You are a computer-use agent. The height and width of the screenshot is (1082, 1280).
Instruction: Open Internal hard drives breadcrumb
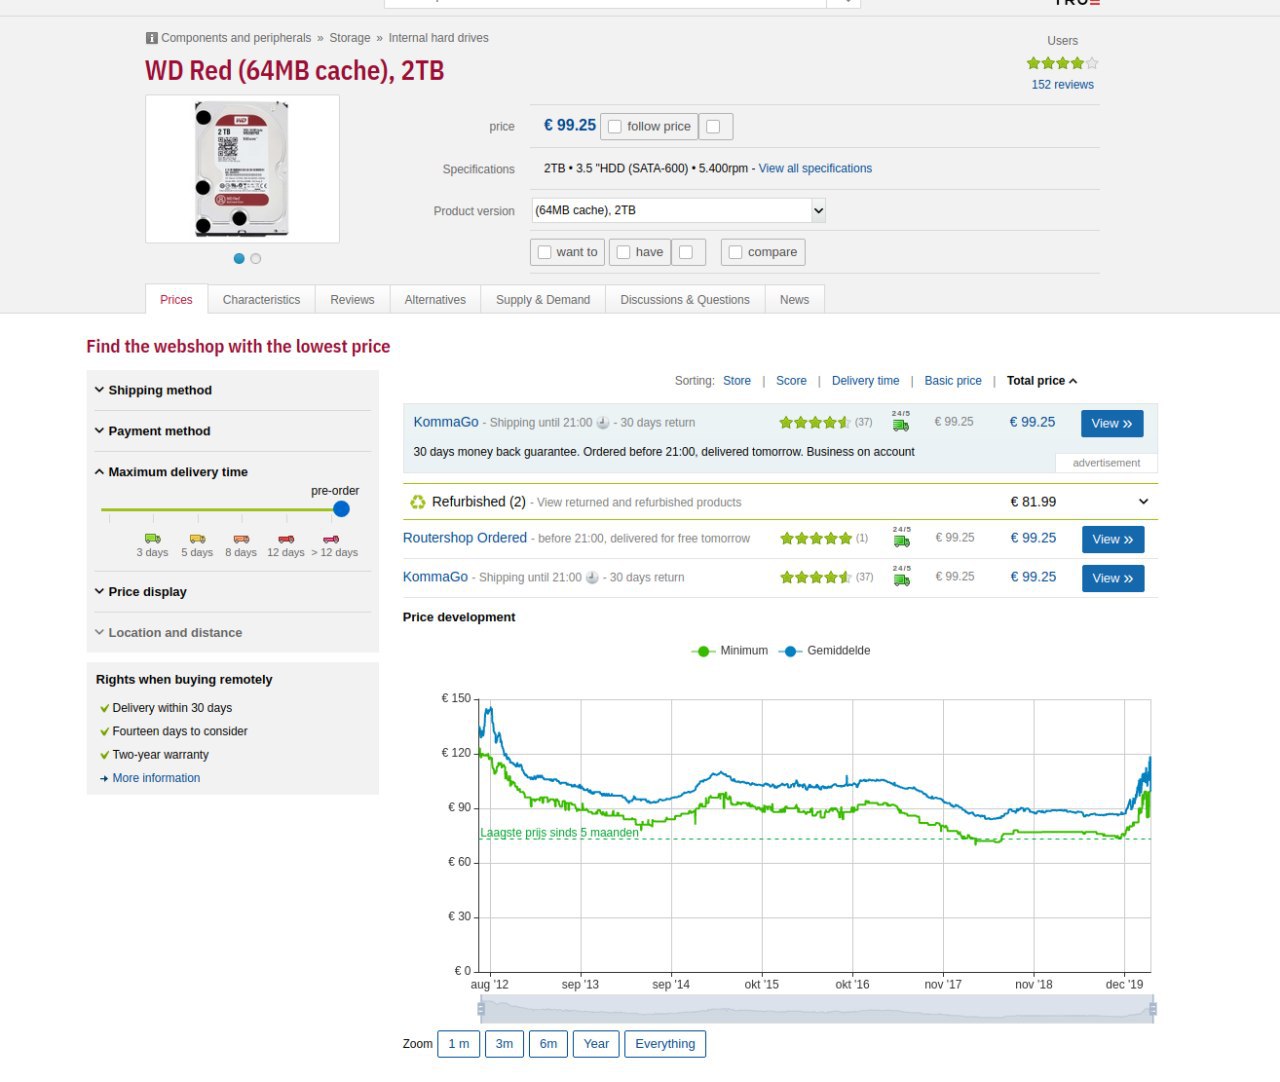(x=439, y=38)
